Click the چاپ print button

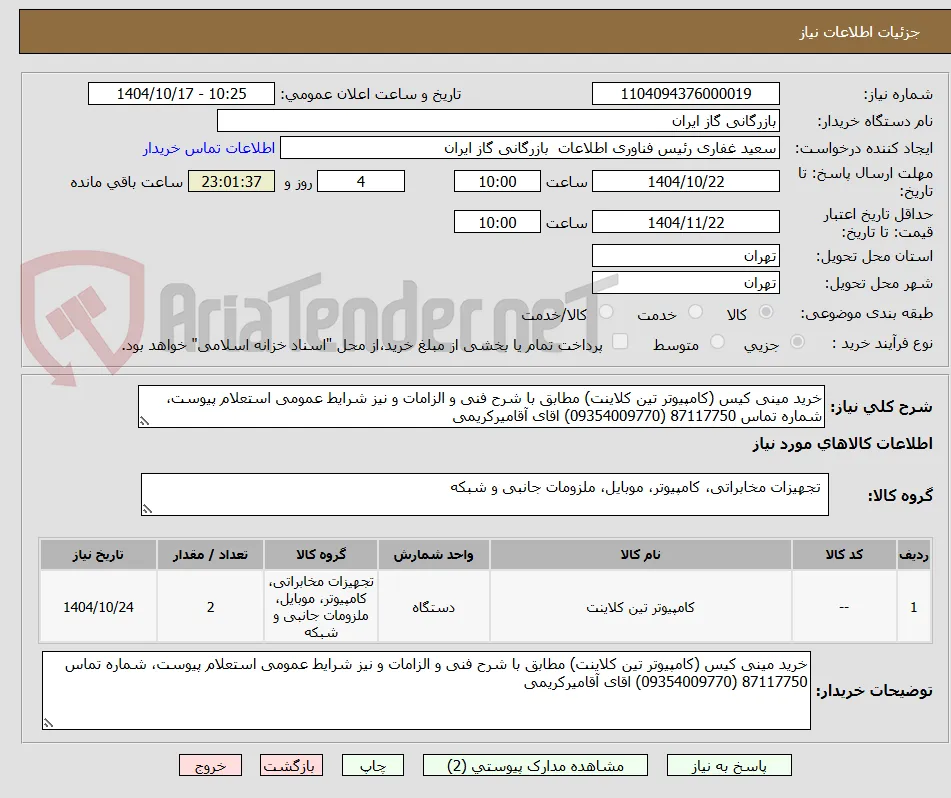click(372, 765)
